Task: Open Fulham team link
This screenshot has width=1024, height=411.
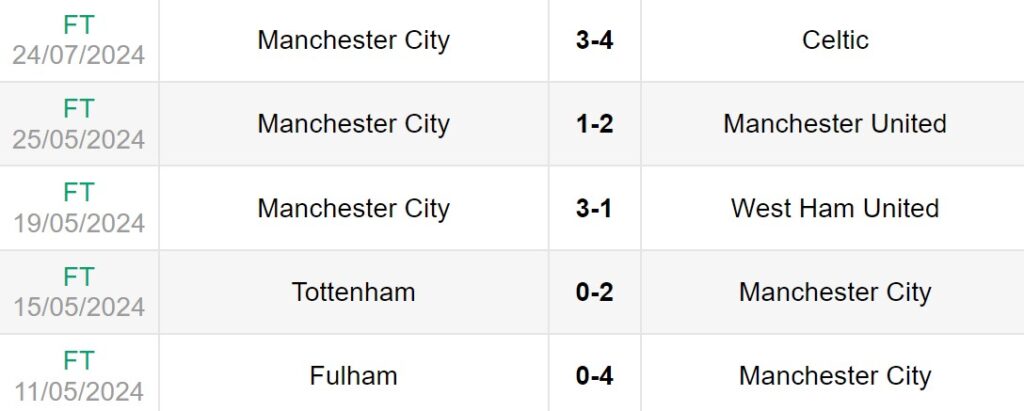Action: tap(353, 376)
